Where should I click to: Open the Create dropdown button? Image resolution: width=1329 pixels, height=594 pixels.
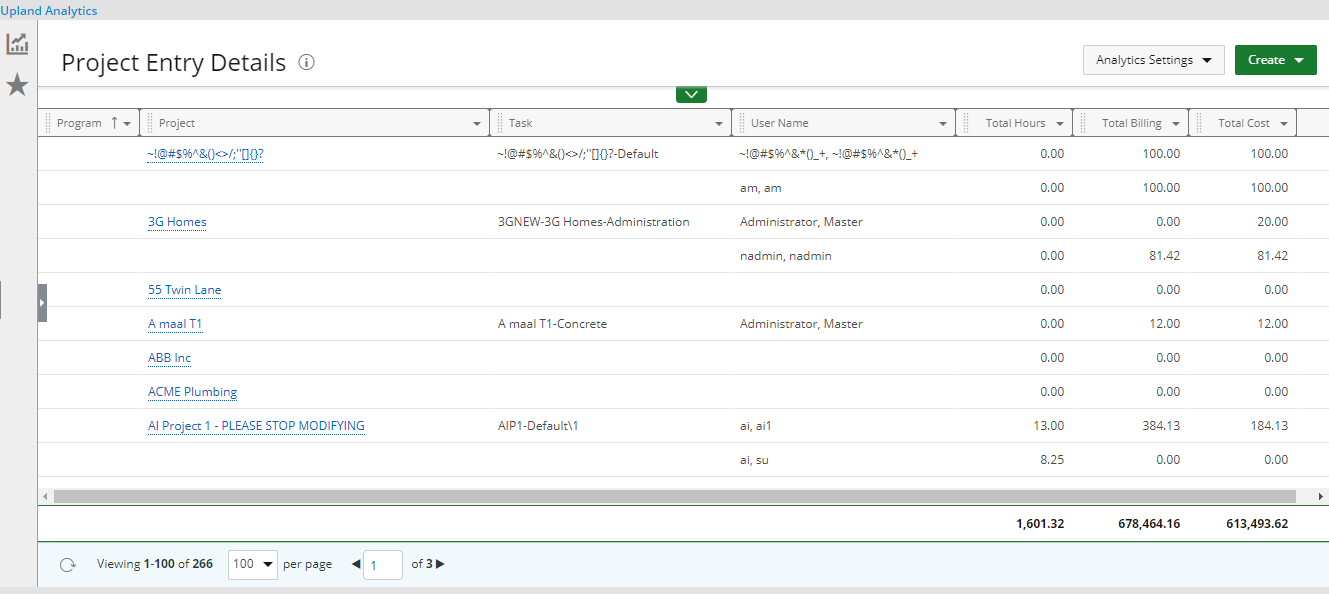1275,60
